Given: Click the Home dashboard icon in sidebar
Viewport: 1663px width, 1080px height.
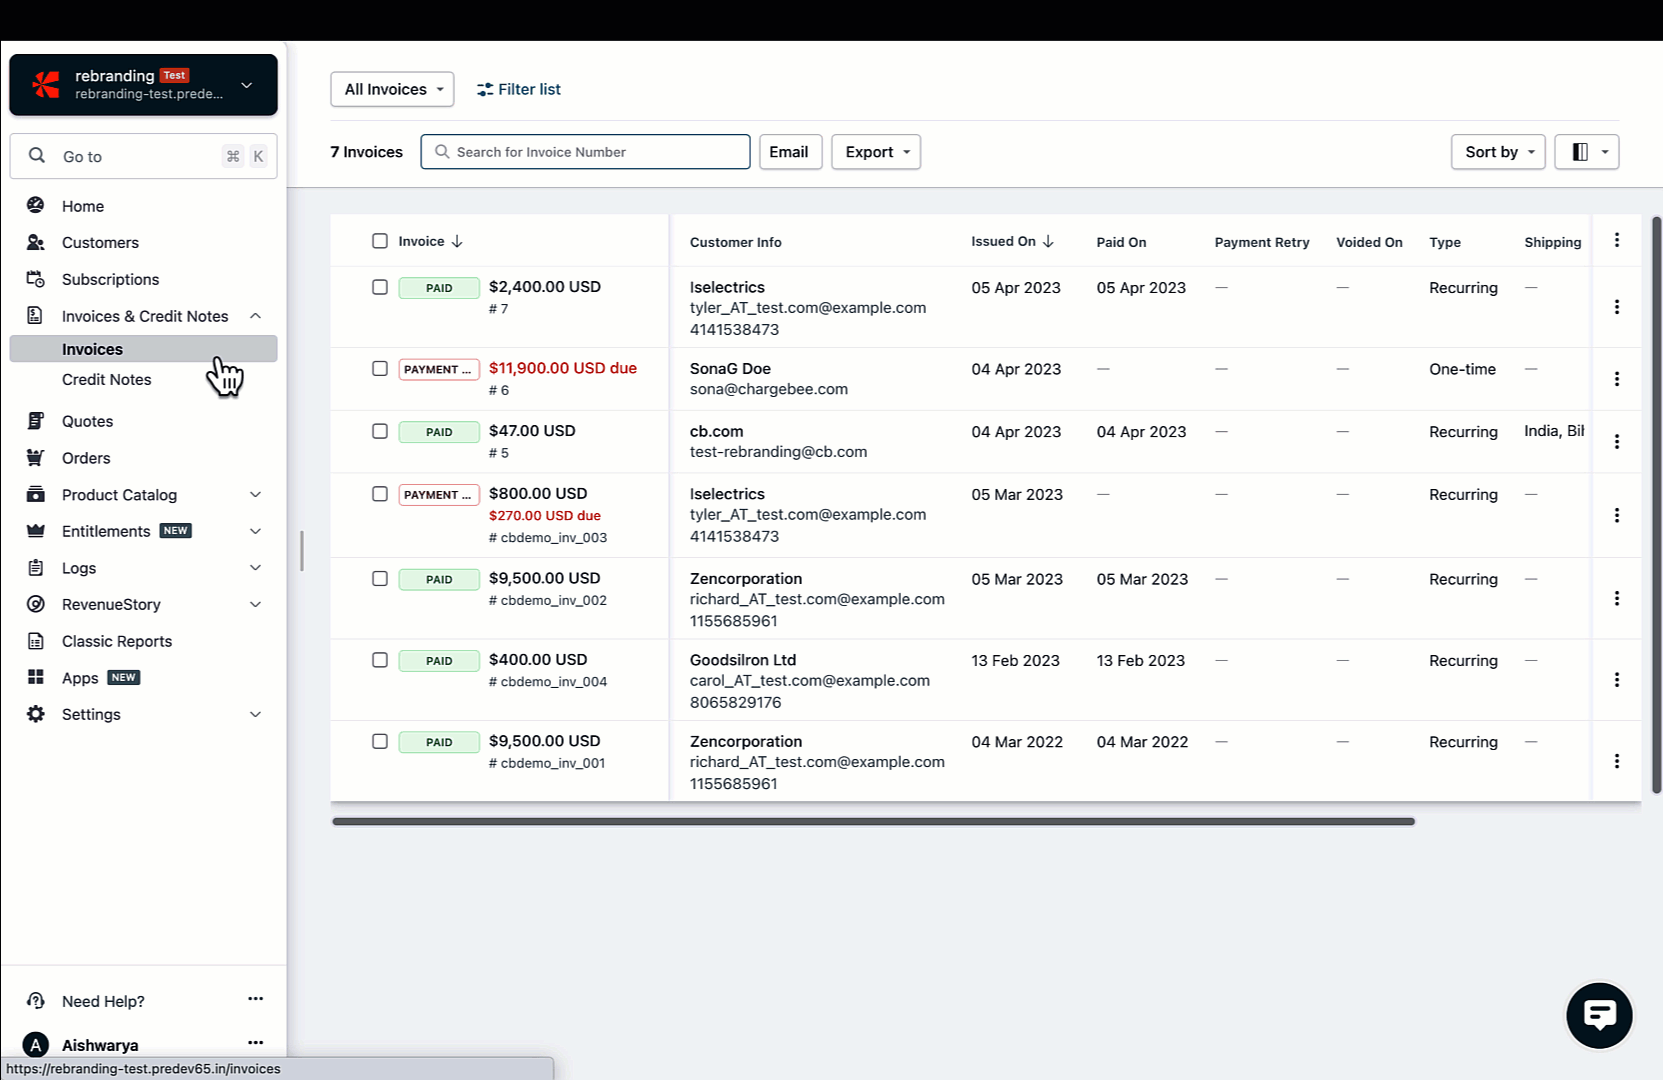Looking at the screenshot, I should [36, 205].
